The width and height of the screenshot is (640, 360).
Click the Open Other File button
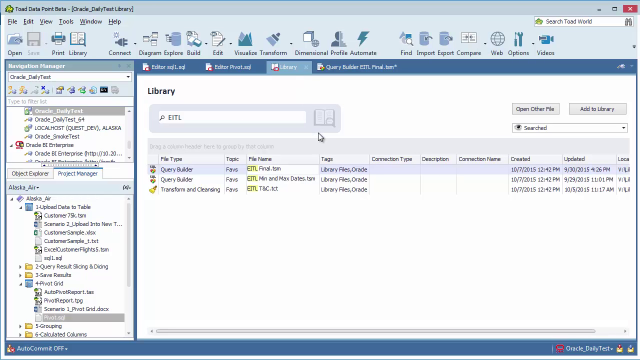[x=535, y=109]
